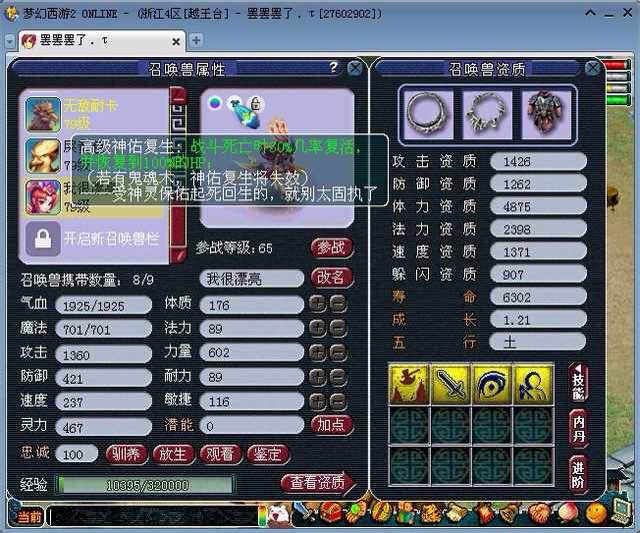Close the 召唤兽资质 panel

tap(593, 68)
